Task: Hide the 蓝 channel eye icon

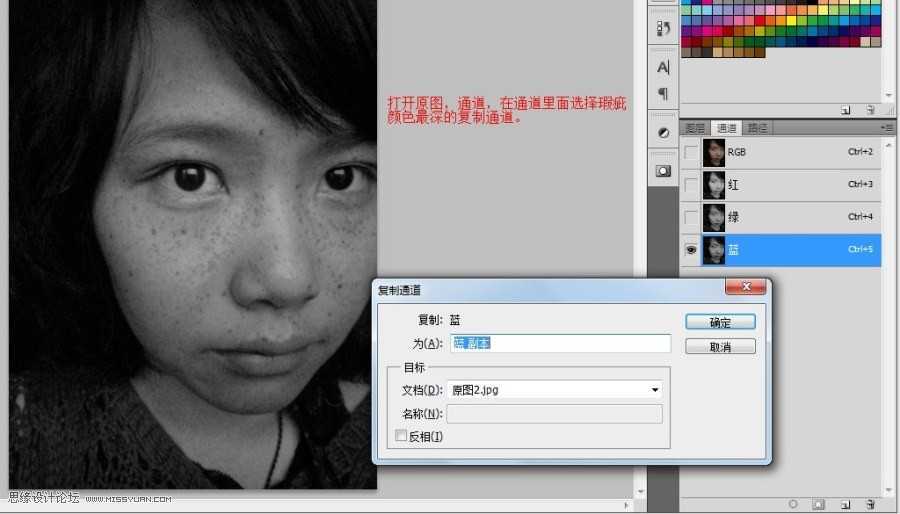Action: 691,250
